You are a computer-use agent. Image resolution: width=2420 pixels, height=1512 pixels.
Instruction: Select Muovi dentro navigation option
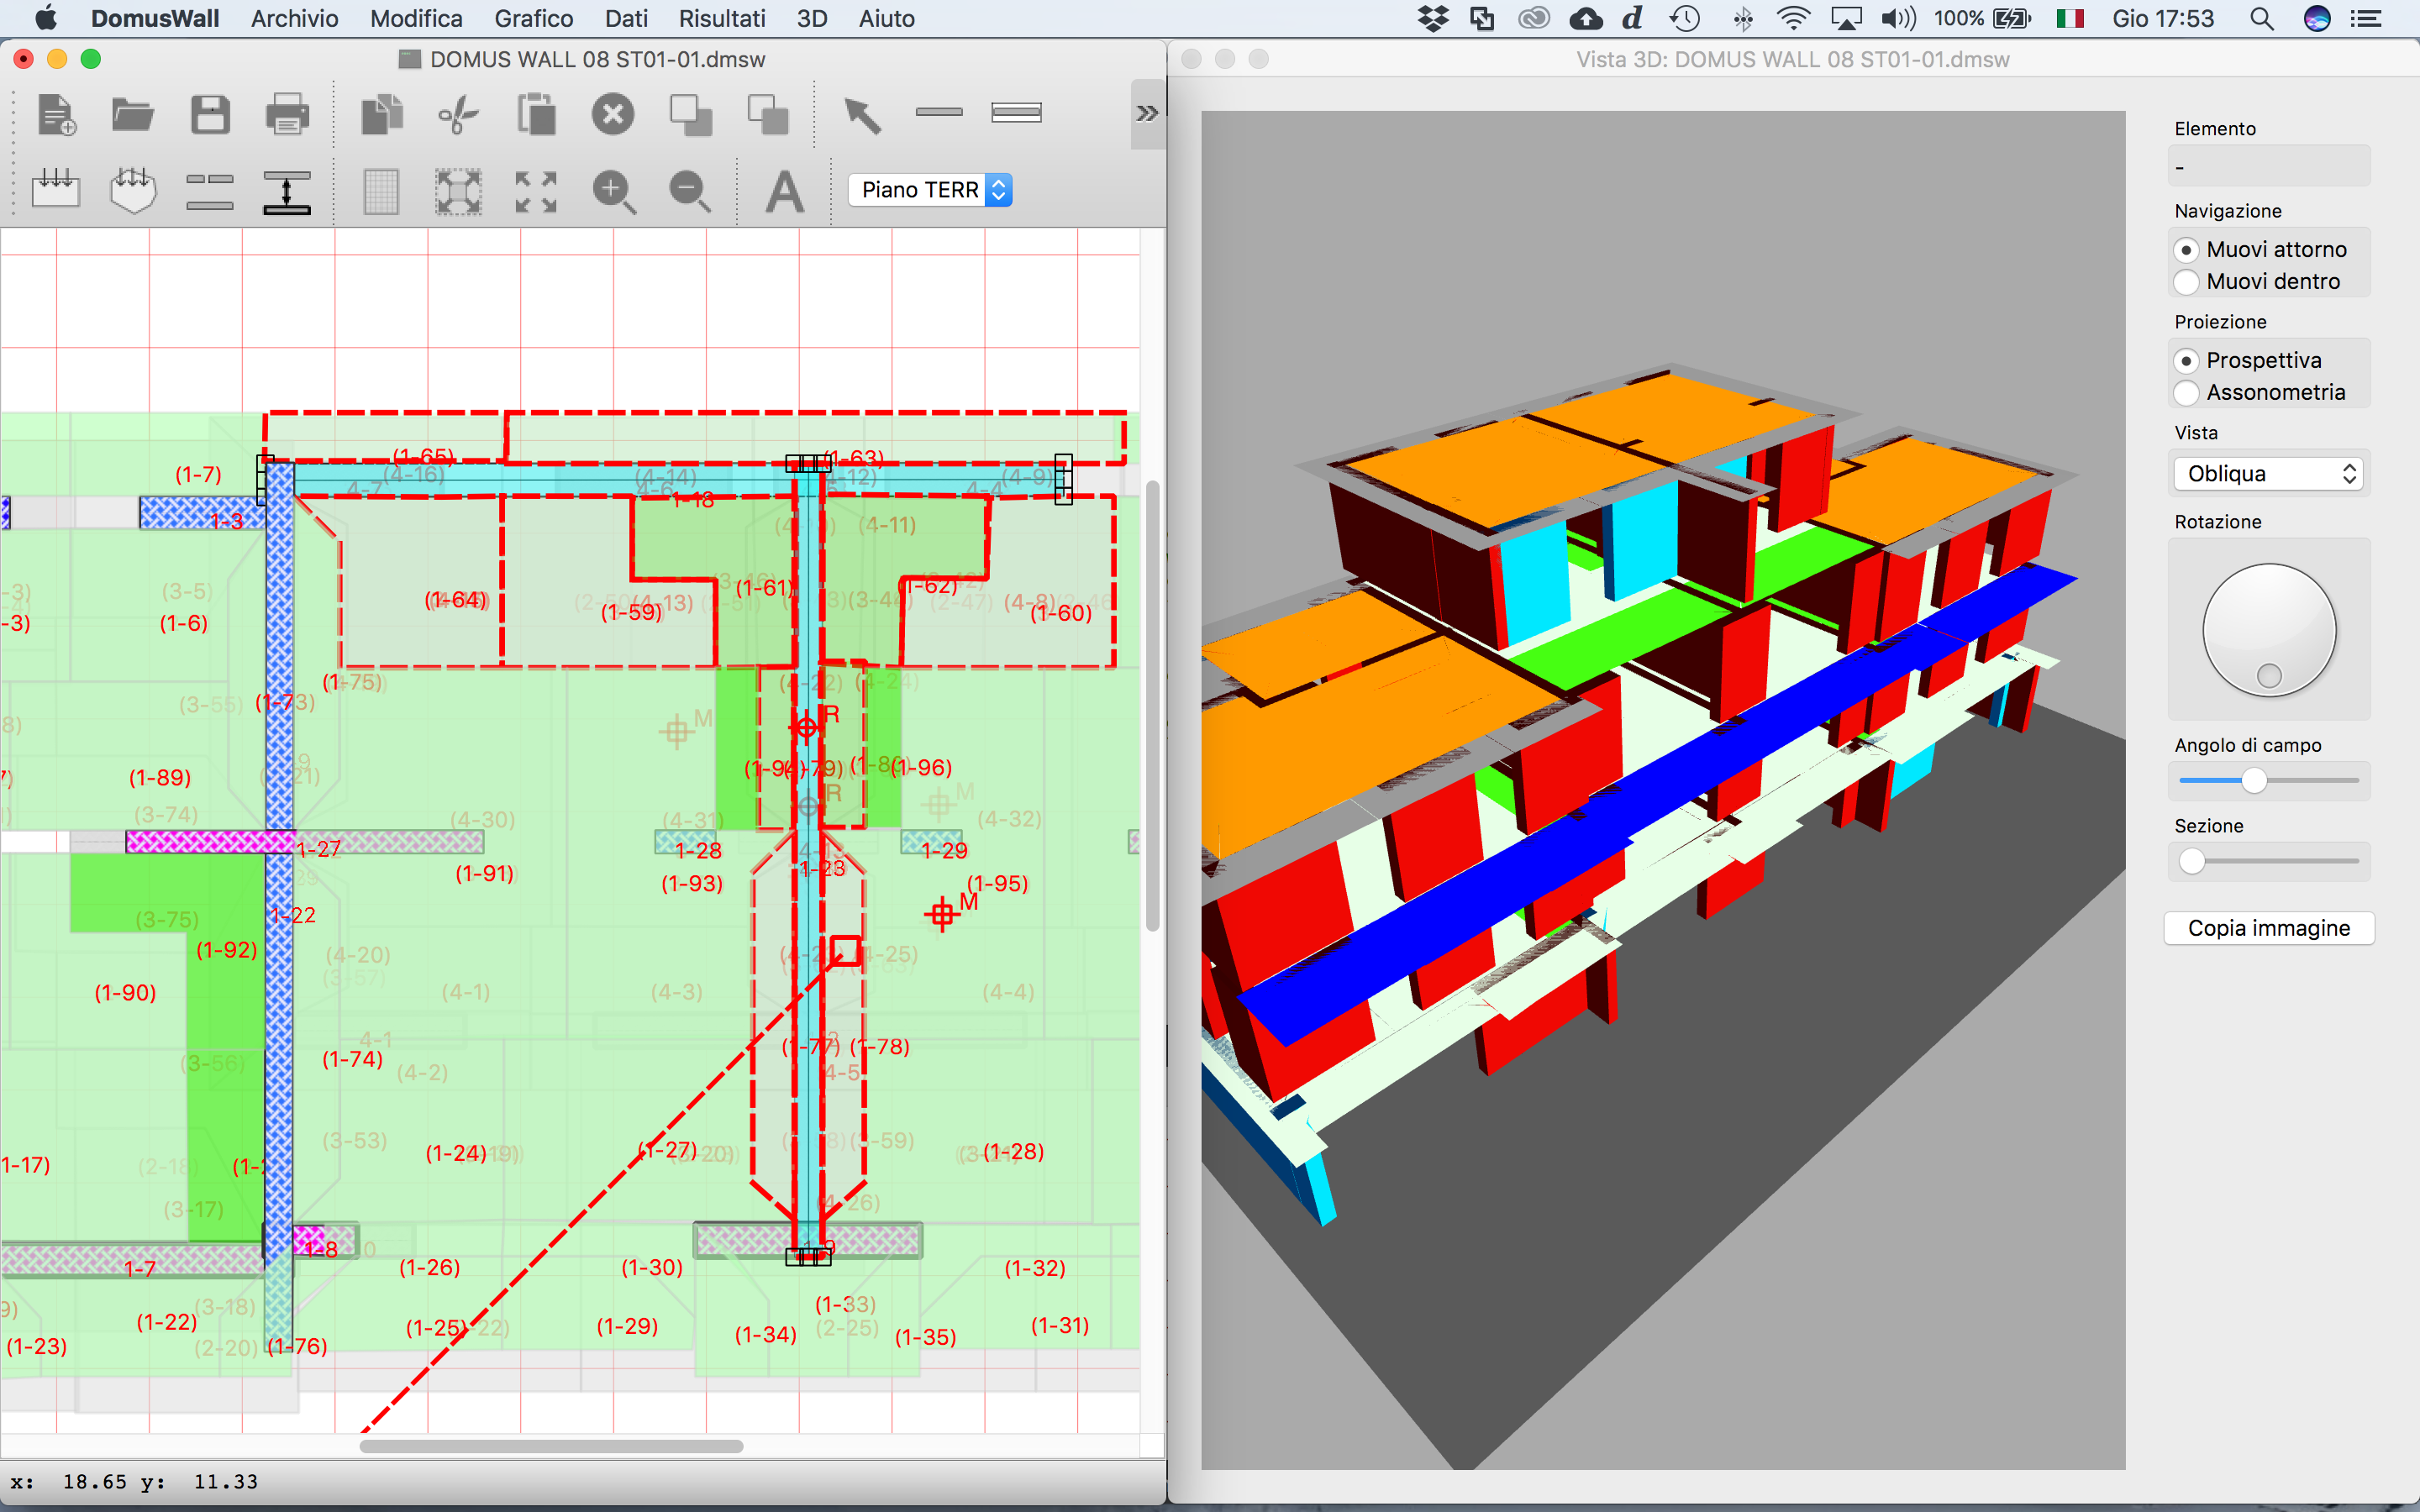pyautogui.click(x=2258, y=281)
